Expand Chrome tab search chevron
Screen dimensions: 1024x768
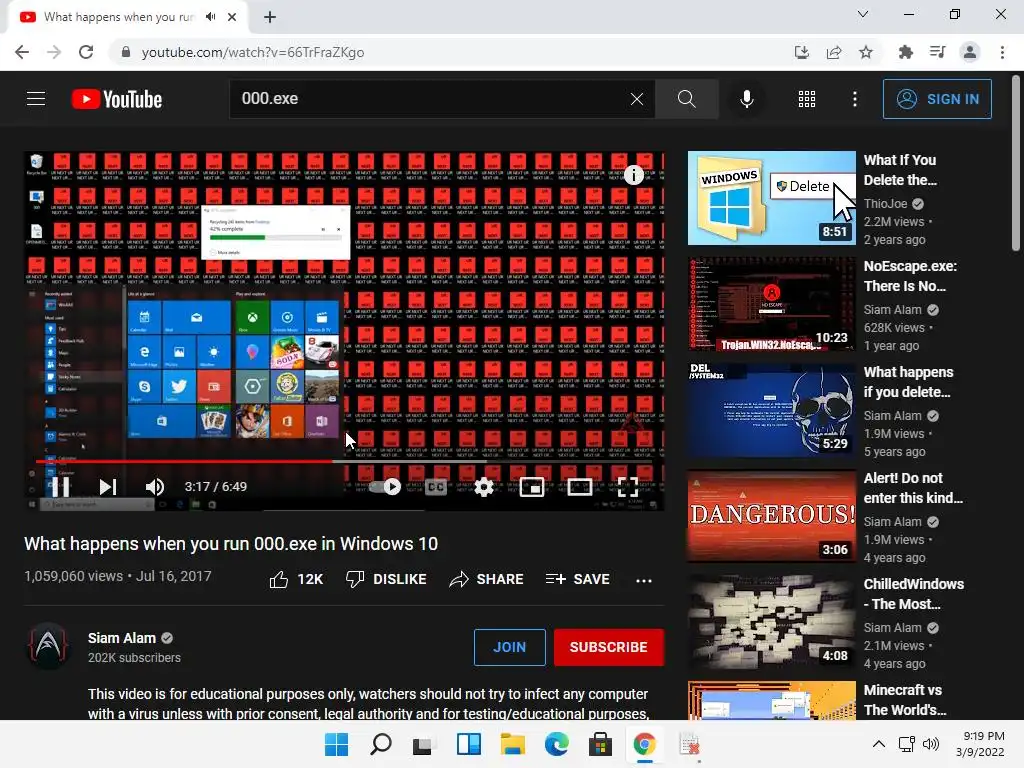(x=862, y=14)
